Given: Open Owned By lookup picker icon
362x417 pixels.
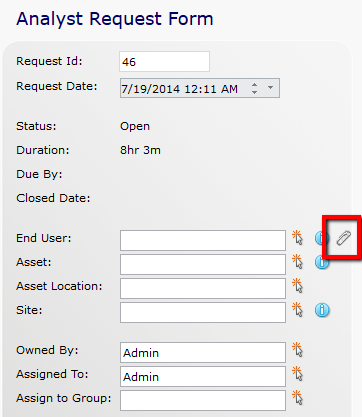Looking at the screenshot, I should coord(297,350).
